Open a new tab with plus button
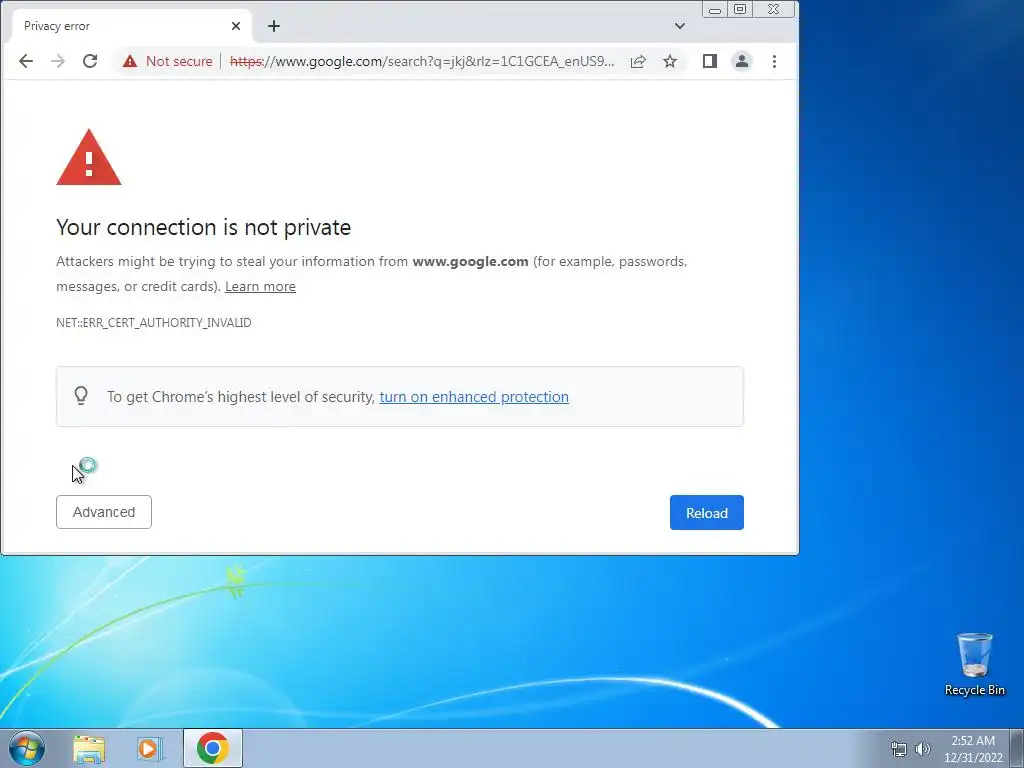Screen dimensions: 1024x768 pyautogui.click(x=274, y=26)
